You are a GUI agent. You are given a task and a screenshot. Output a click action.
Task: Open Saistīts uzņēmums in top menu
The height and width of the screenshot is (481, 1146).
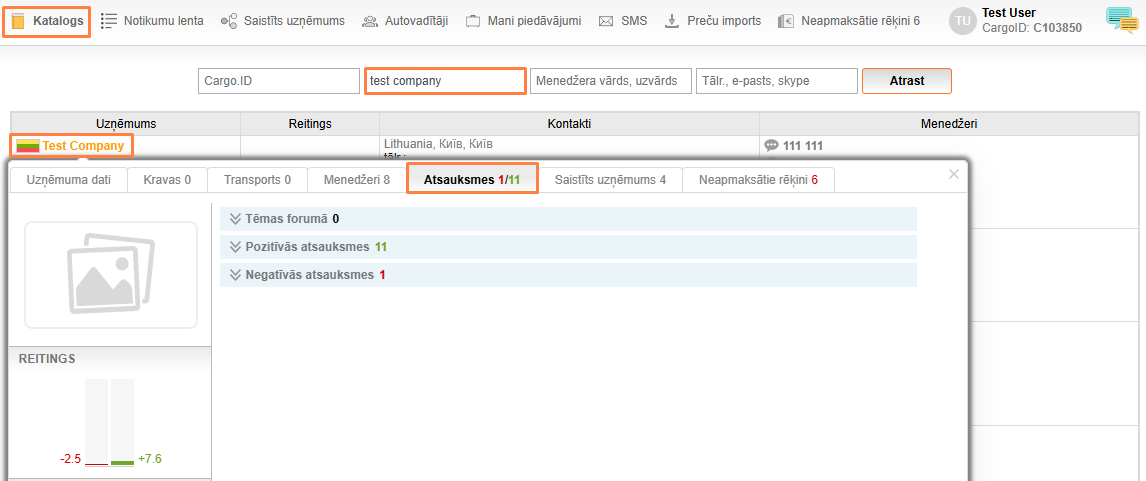pyautogui.click(x=283, y=21)
